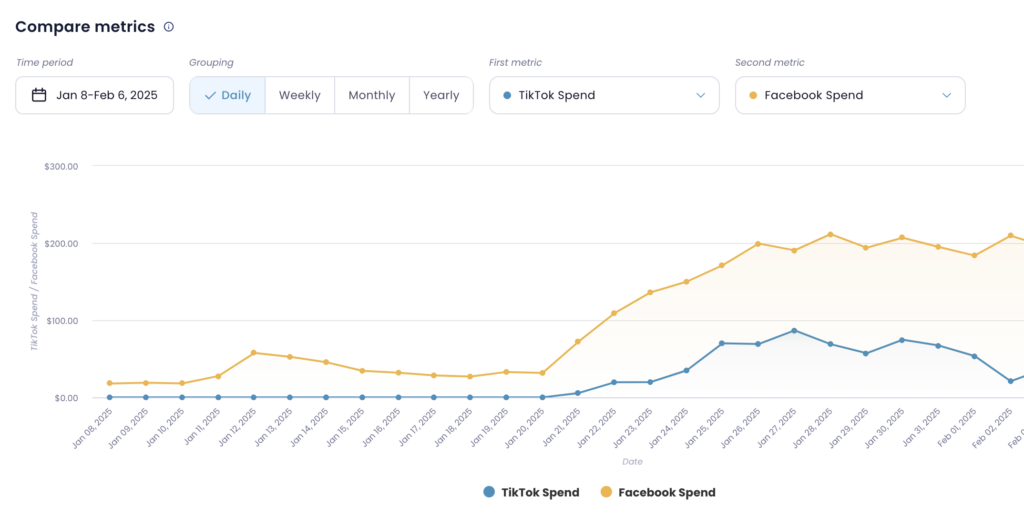Click the TikTok Spend point on Jan 30
Viewport: 1024px width, 526px height.
click(902, 340)
